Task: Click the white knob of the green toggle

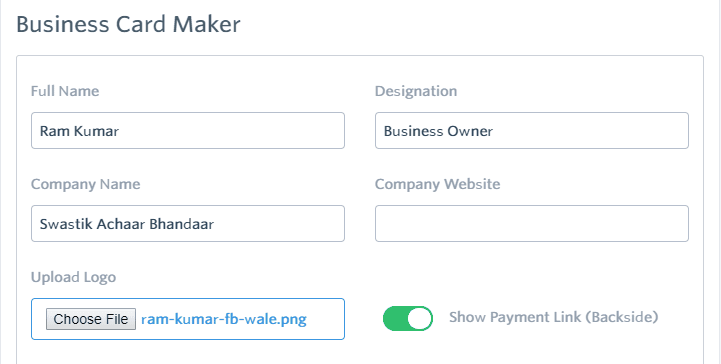Action: click(420, 318)
